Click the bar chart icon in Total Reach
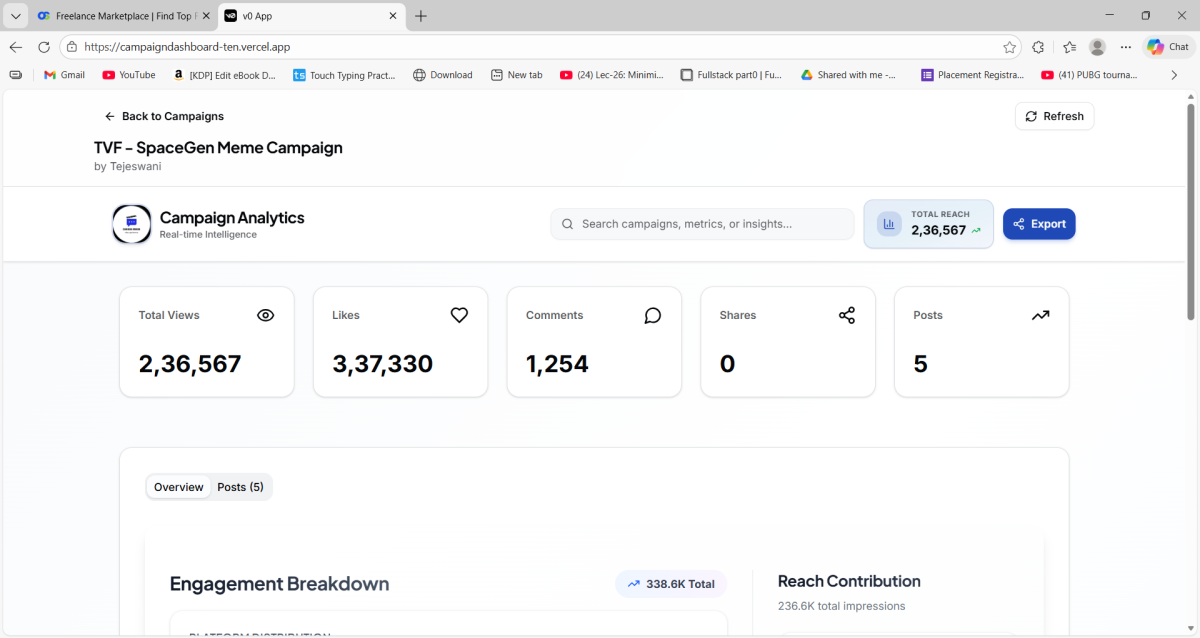The height and width of the screenshot is (638, 1200). 889,224
